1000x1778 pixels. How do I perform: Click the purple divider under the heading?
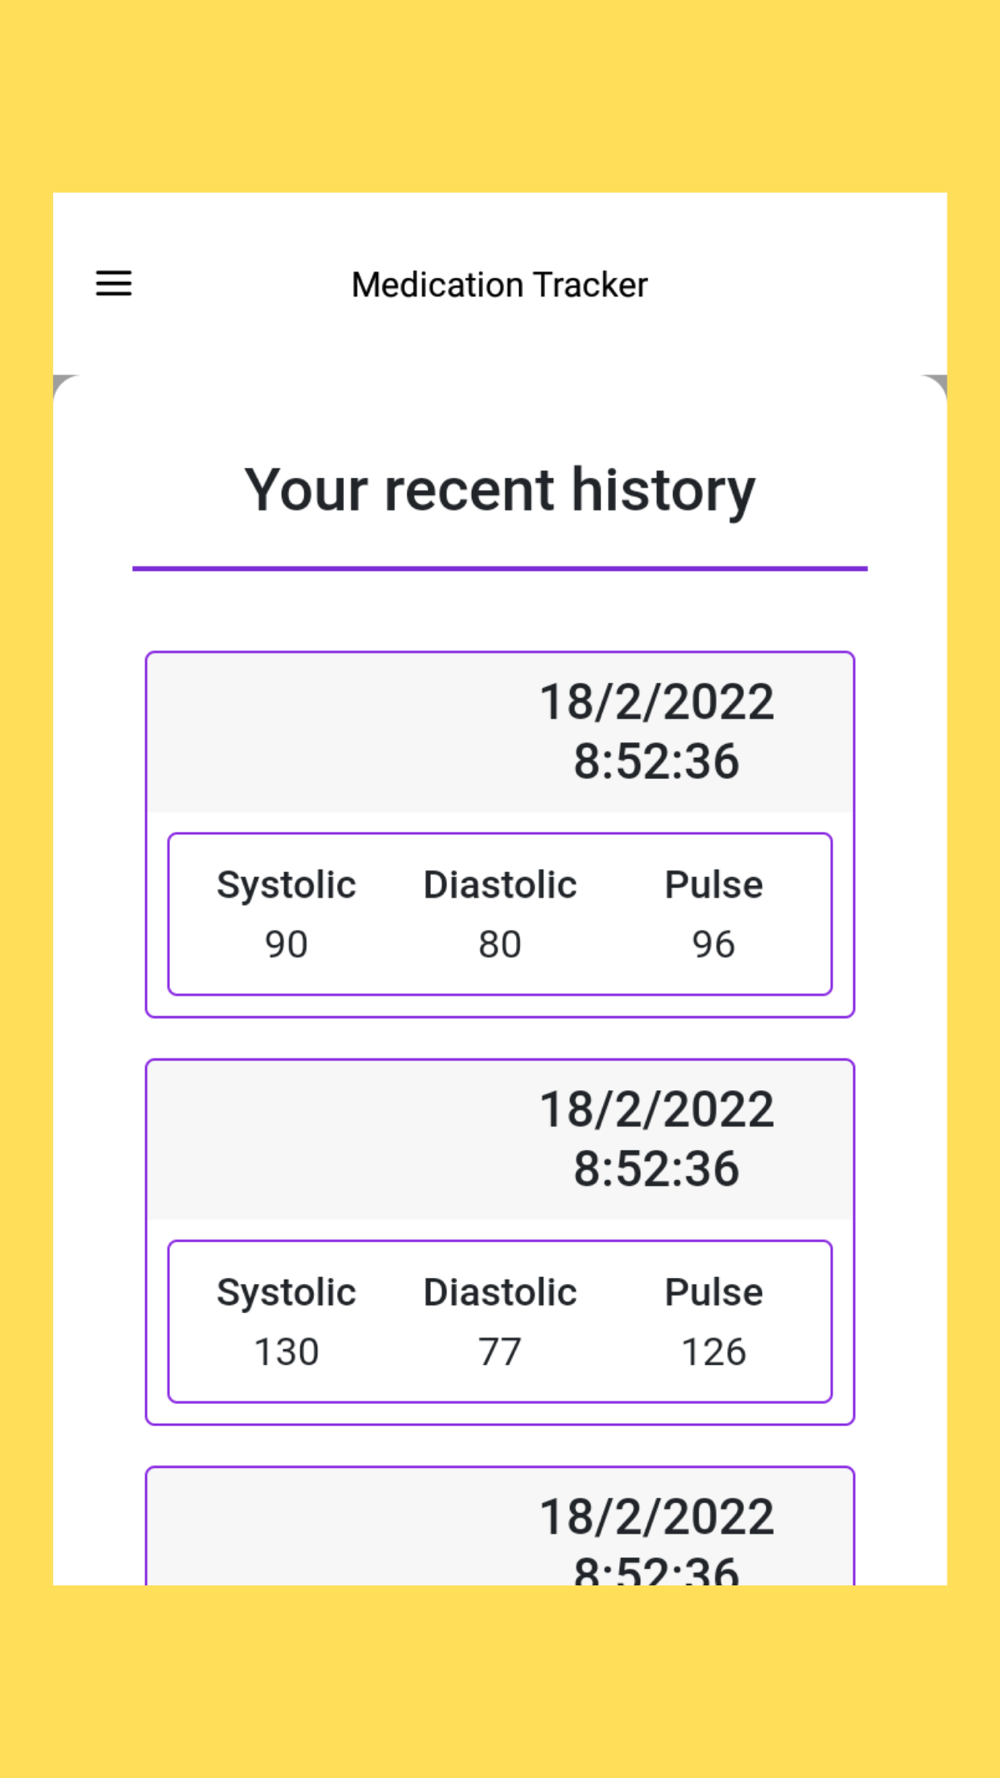pos(500,568)
